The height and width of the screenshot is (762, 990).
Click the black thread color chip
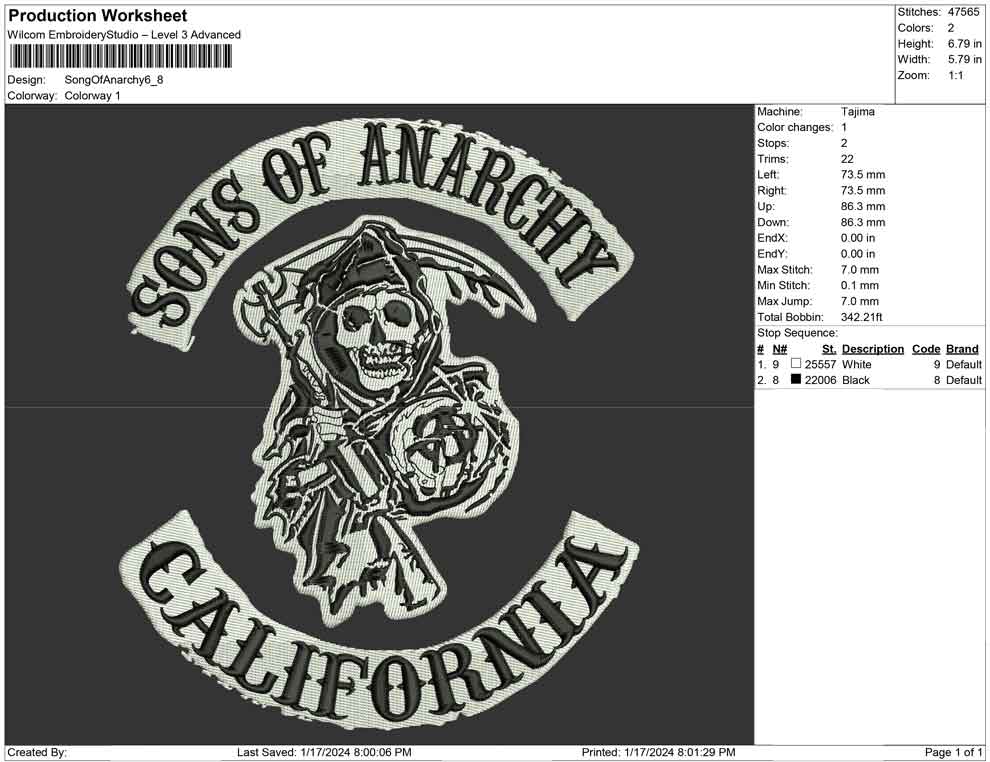coord(795,380)
